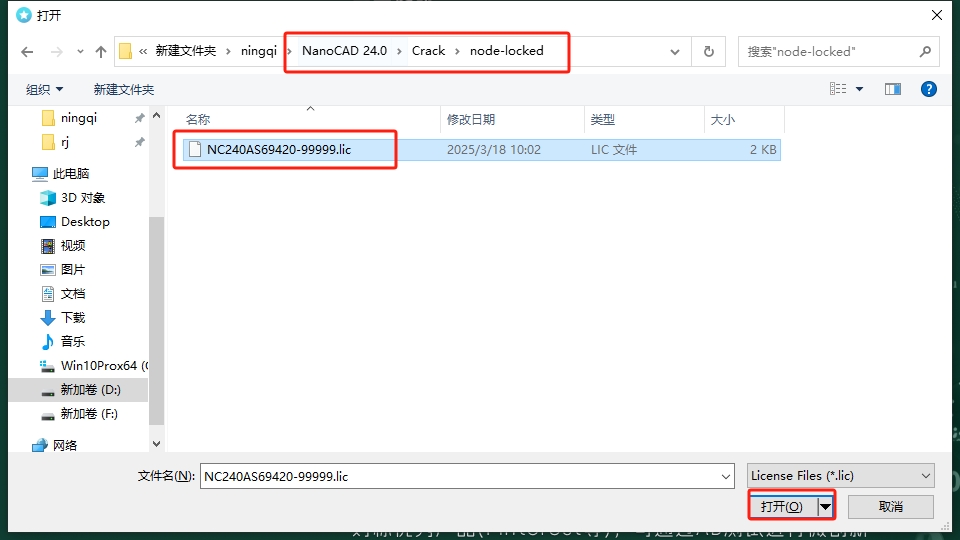Click the NanoCAD 24.0 breadcrumb segment

[344, 51]
